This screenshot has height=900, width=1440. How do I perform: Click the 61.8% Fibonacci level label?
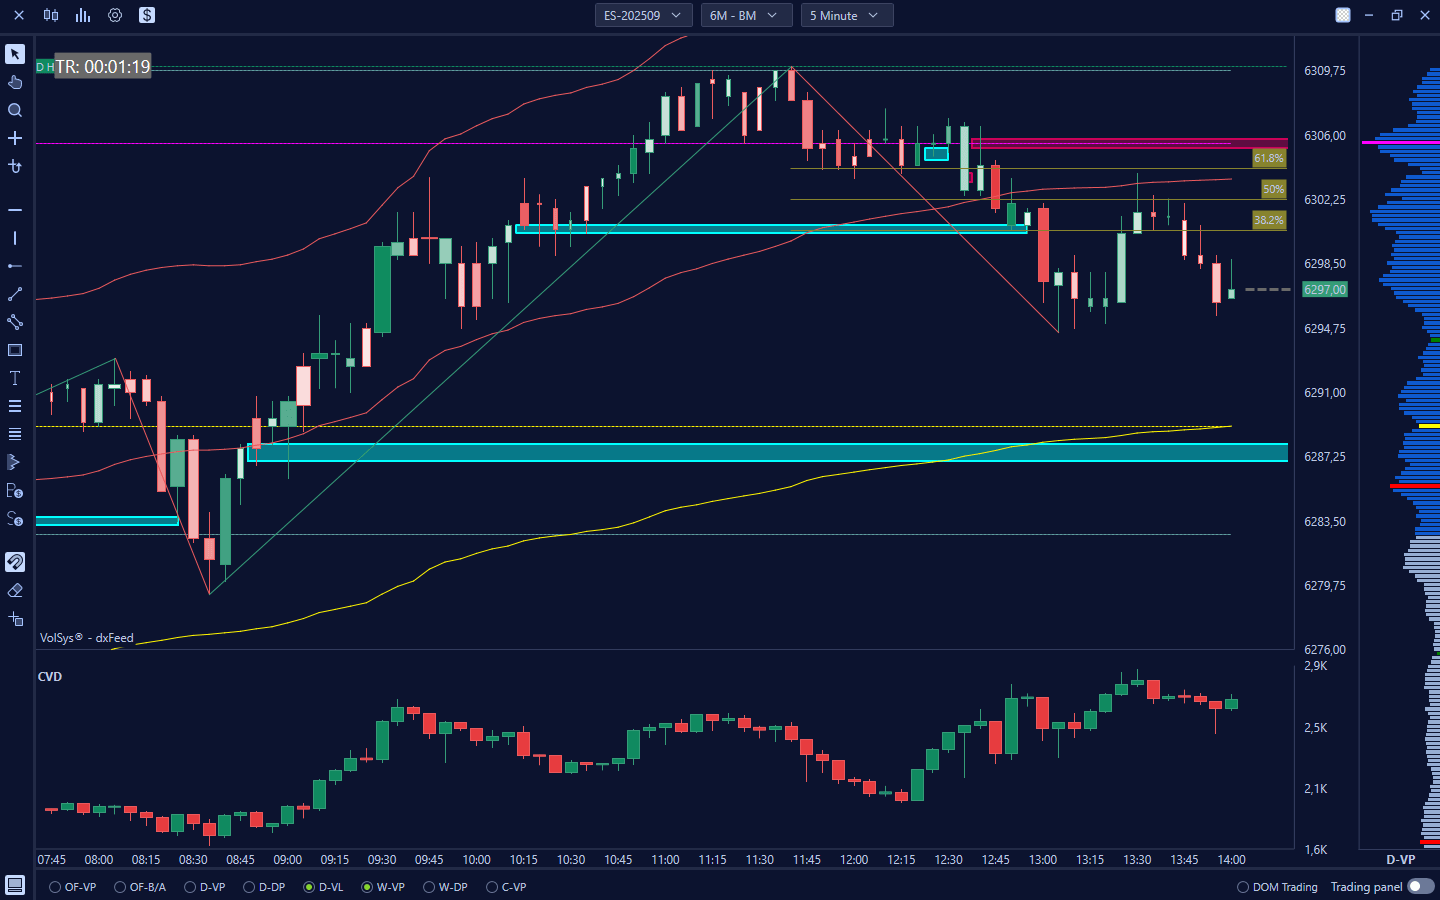(x=1268, y=158)
